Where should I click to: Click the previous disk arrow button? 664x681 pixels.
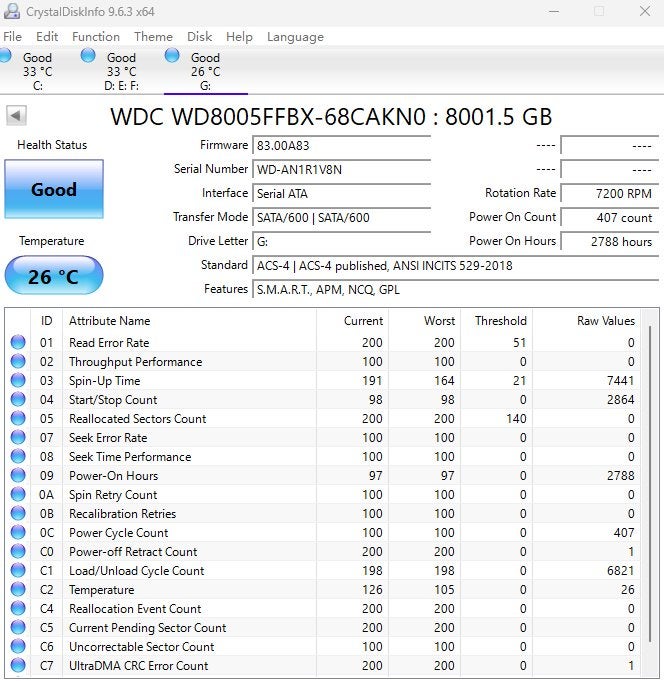17,116
